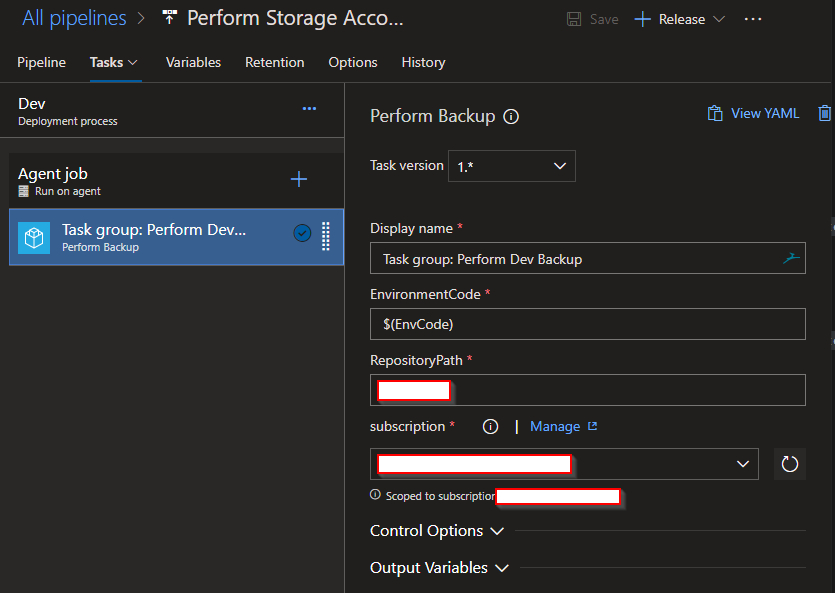Screen dimensions: 835x593
Task: Expand the Control Options section
Action: 436,531
